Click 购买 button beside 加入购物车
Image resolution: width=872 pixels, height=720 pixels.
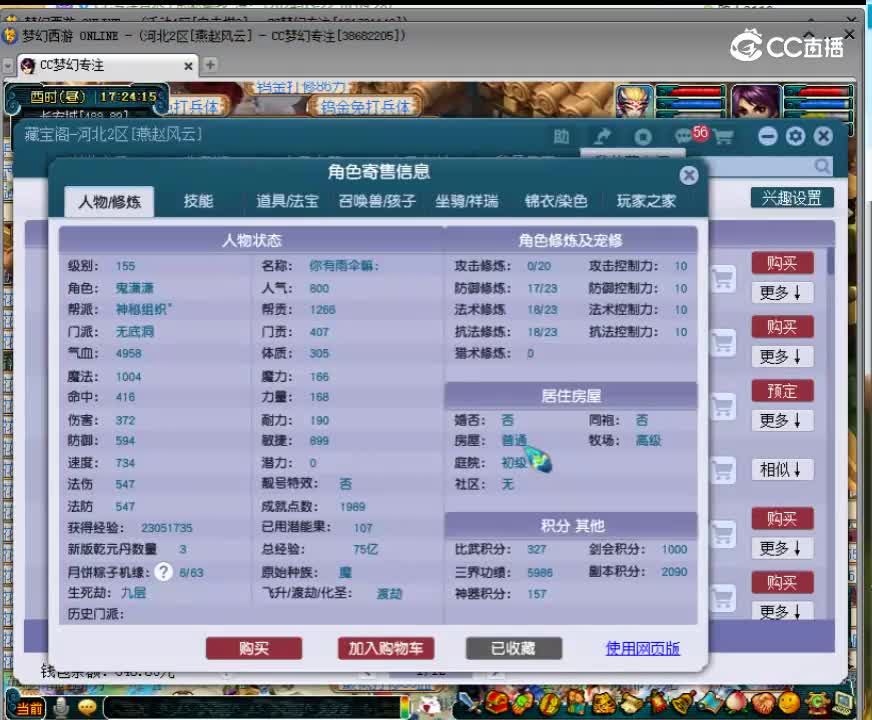[254, 648]
